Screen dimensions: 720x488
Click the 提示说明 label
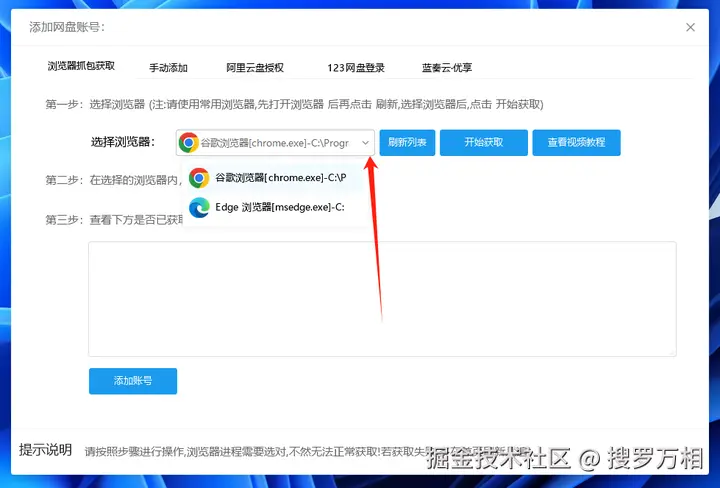click(45, 450)
